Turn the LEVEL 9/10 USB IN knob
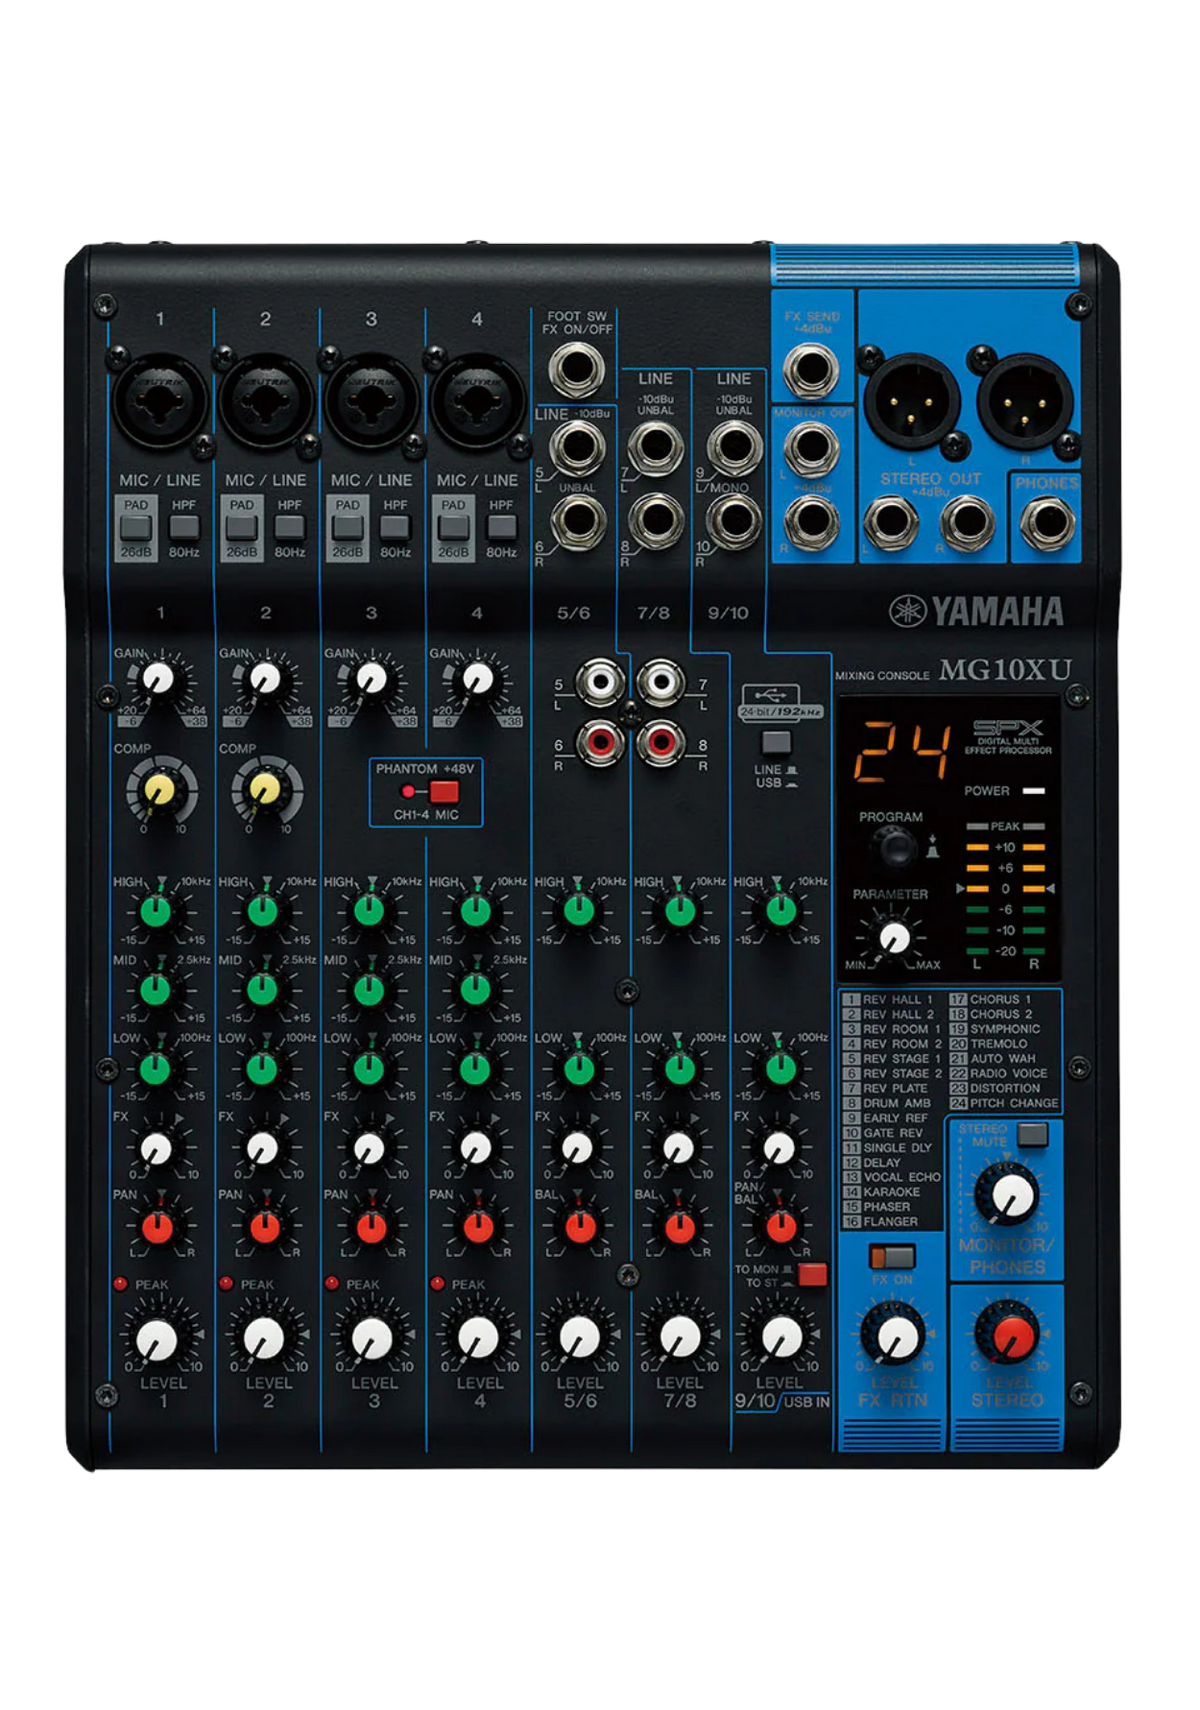The width and height of the screenshot is (1200, 1710). pos(781,1338)
